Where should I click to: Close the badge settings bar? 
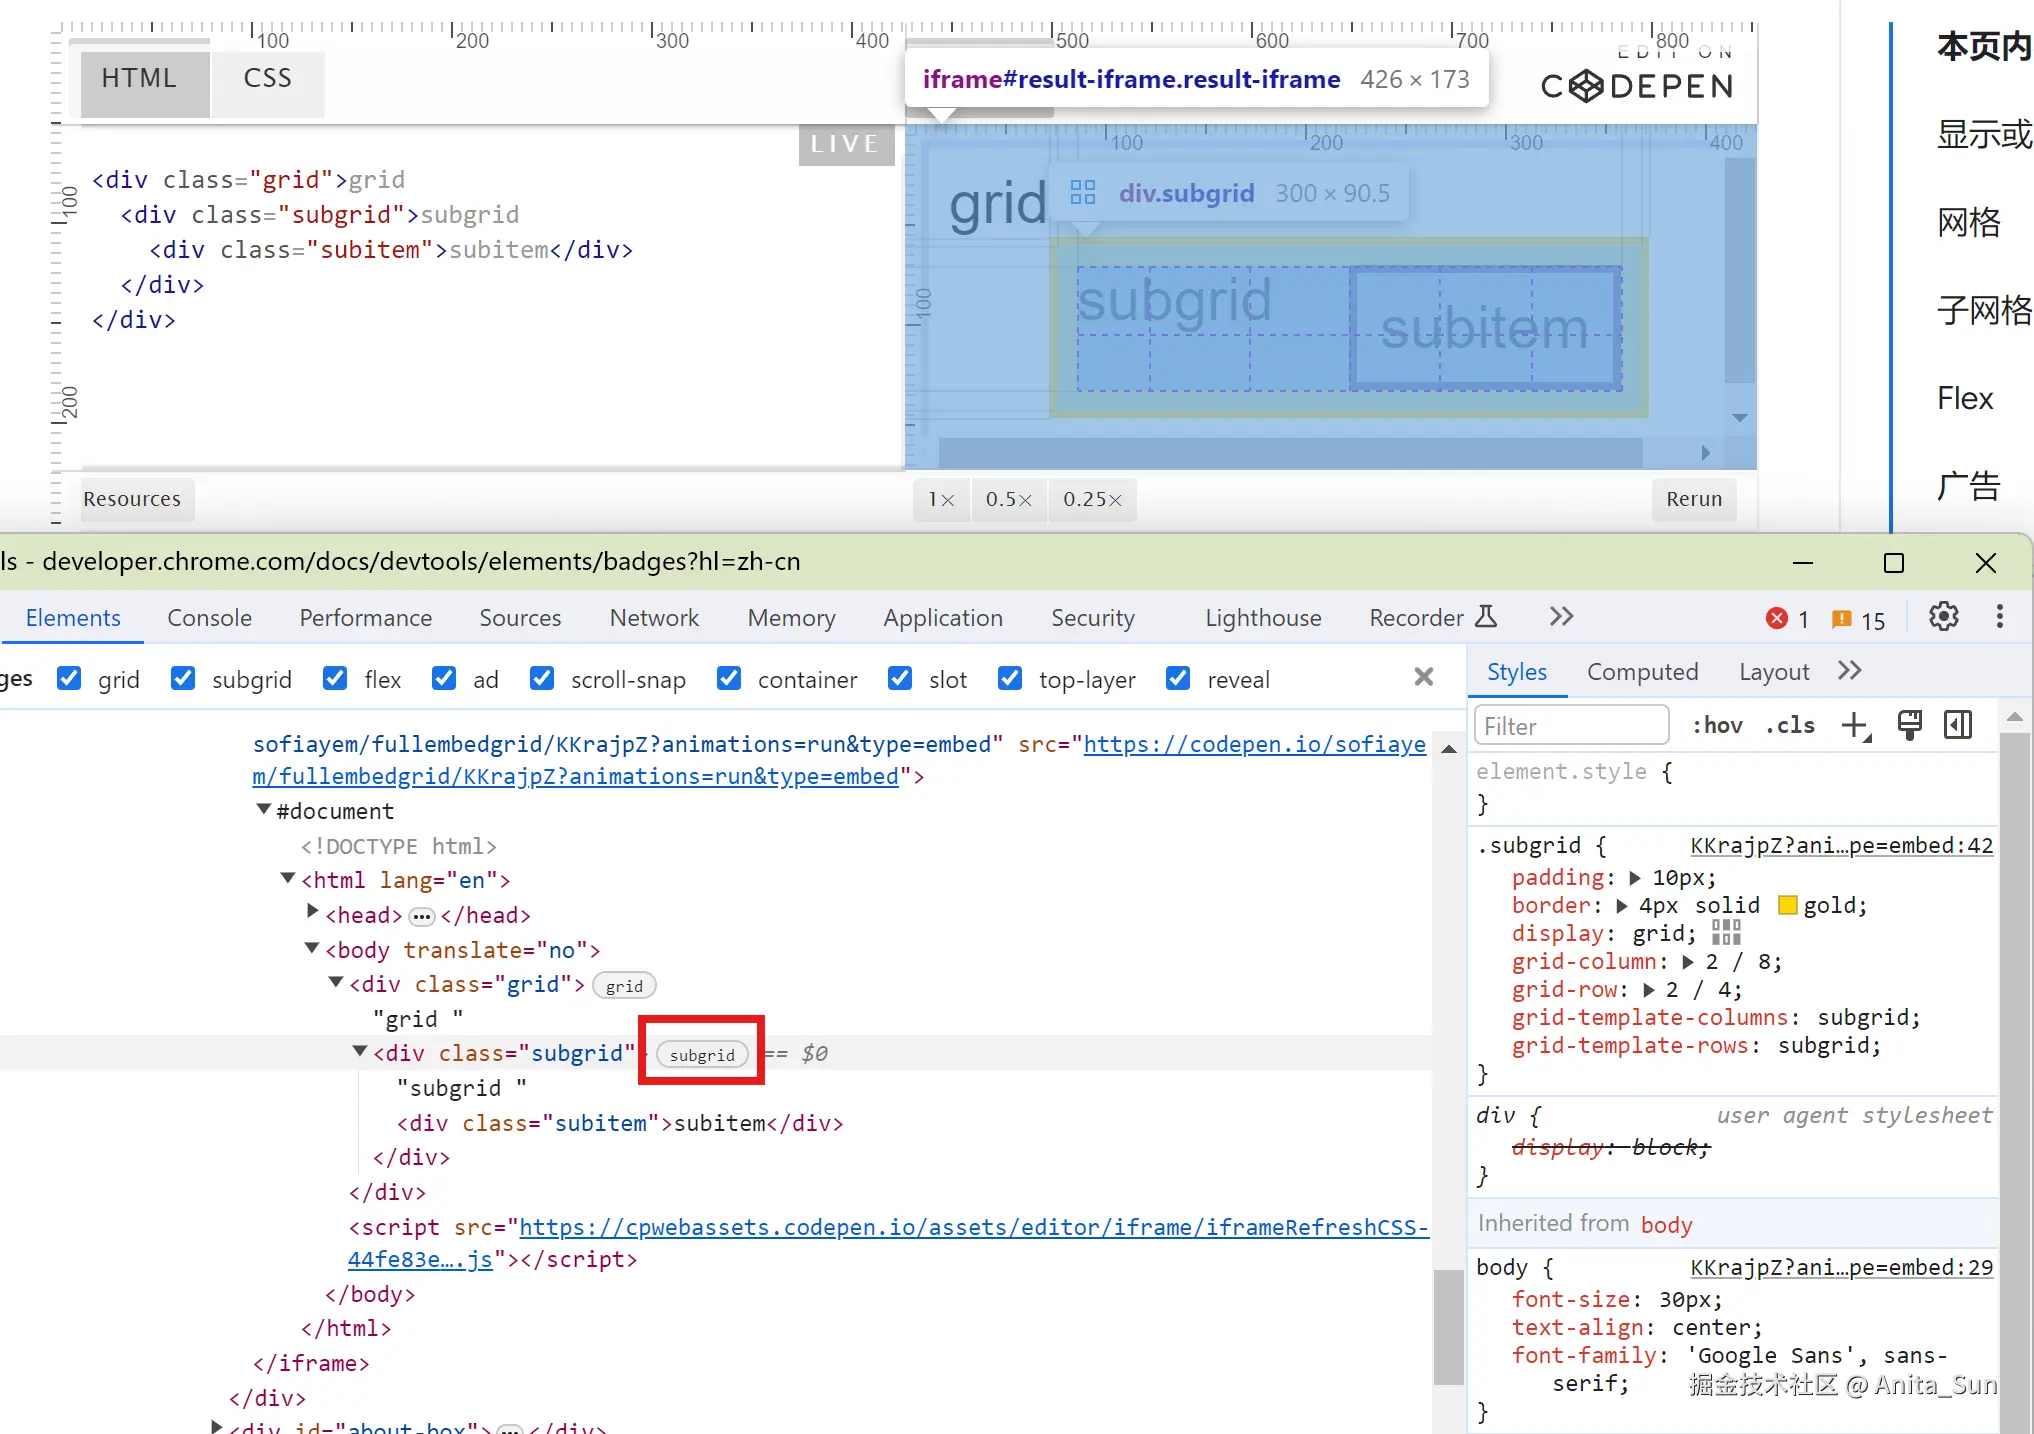(1424, 678)
